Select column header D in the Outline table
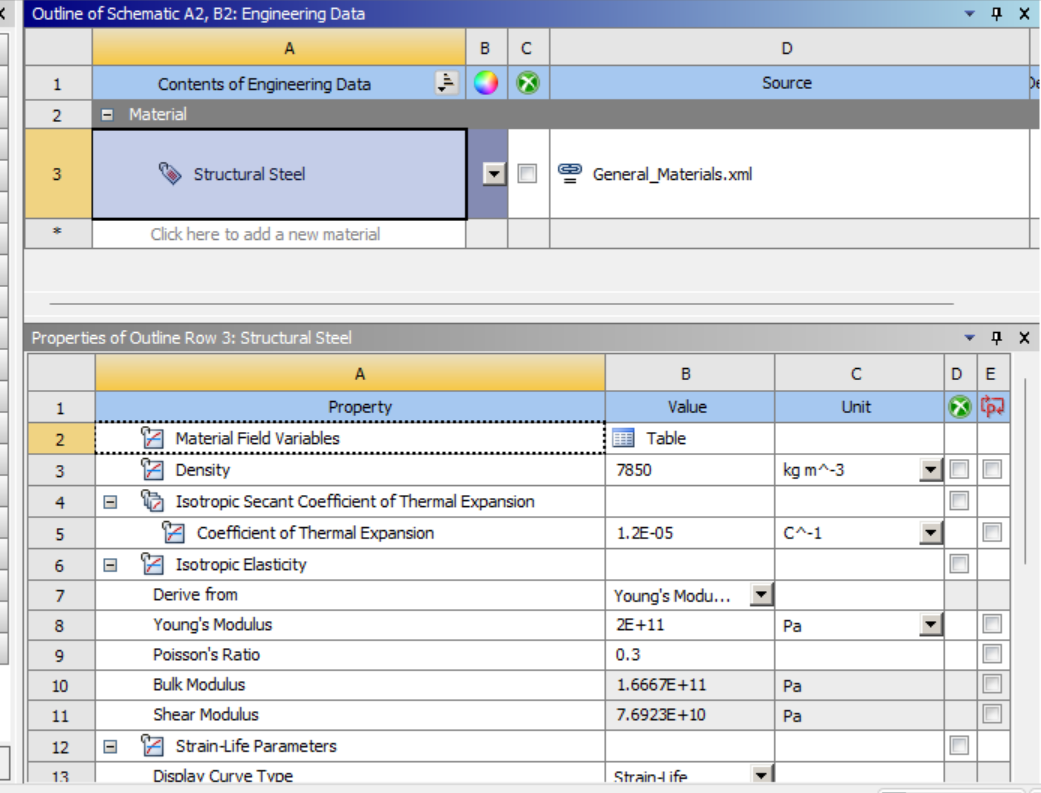The height and width of the screenshot is (793, 1041). pyautogui.click(x=787, y=48)
